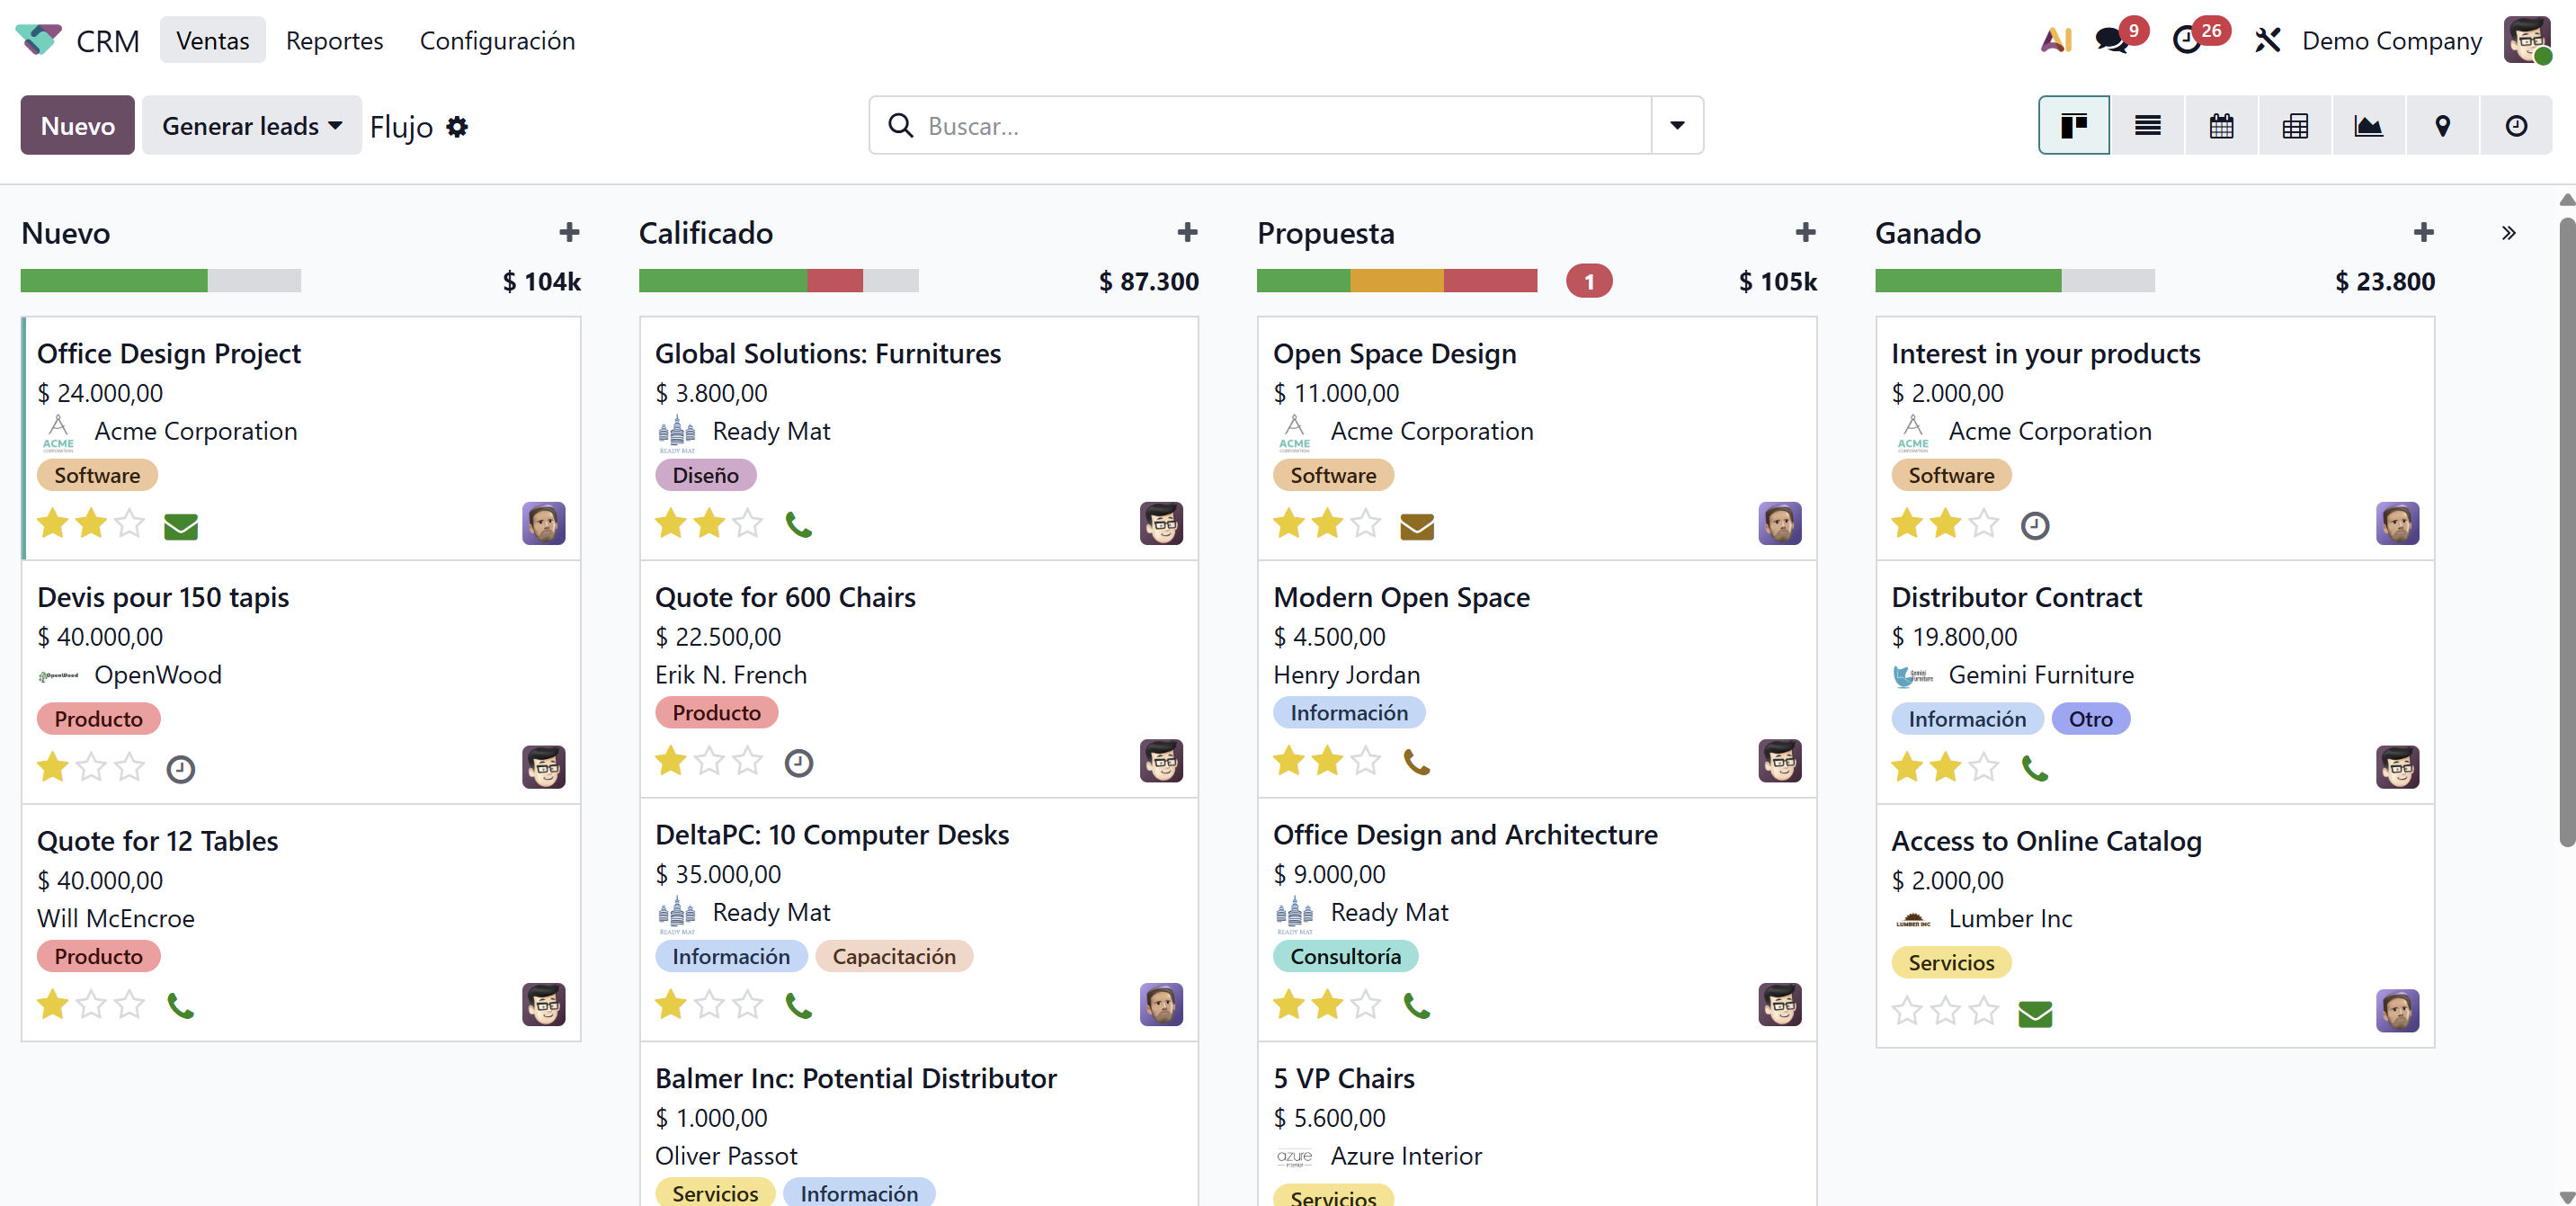Expand the Generar leads dropdown
2576x1206 pixels.
click(252, 126)
